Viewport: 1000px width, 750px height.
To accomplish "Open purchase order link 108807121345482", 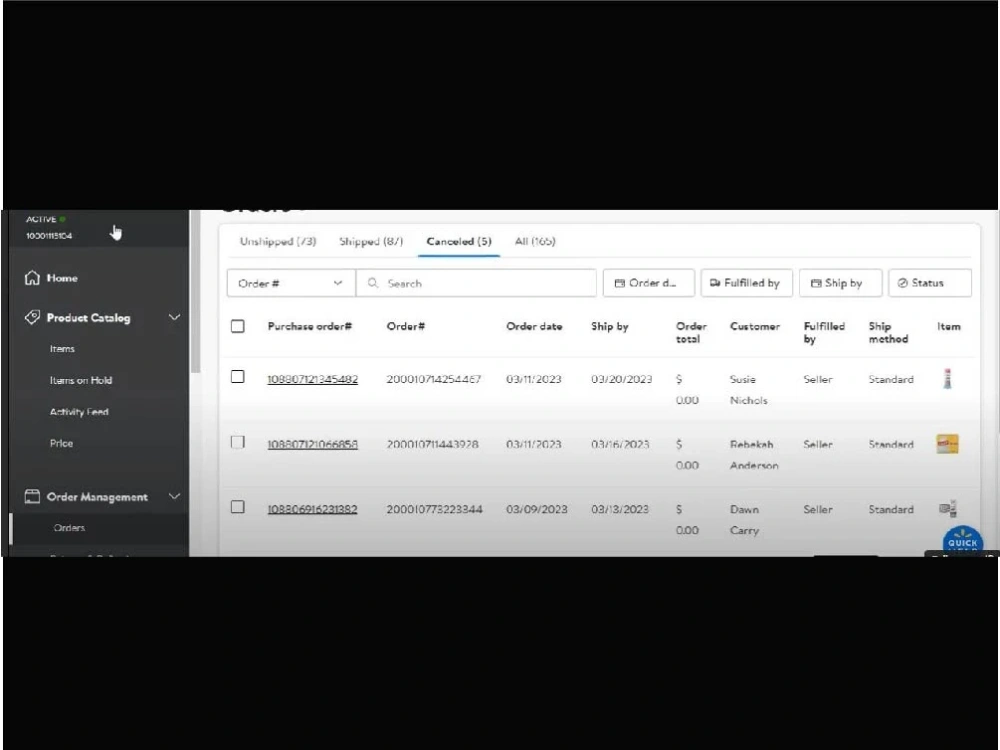I will point(312,379).
